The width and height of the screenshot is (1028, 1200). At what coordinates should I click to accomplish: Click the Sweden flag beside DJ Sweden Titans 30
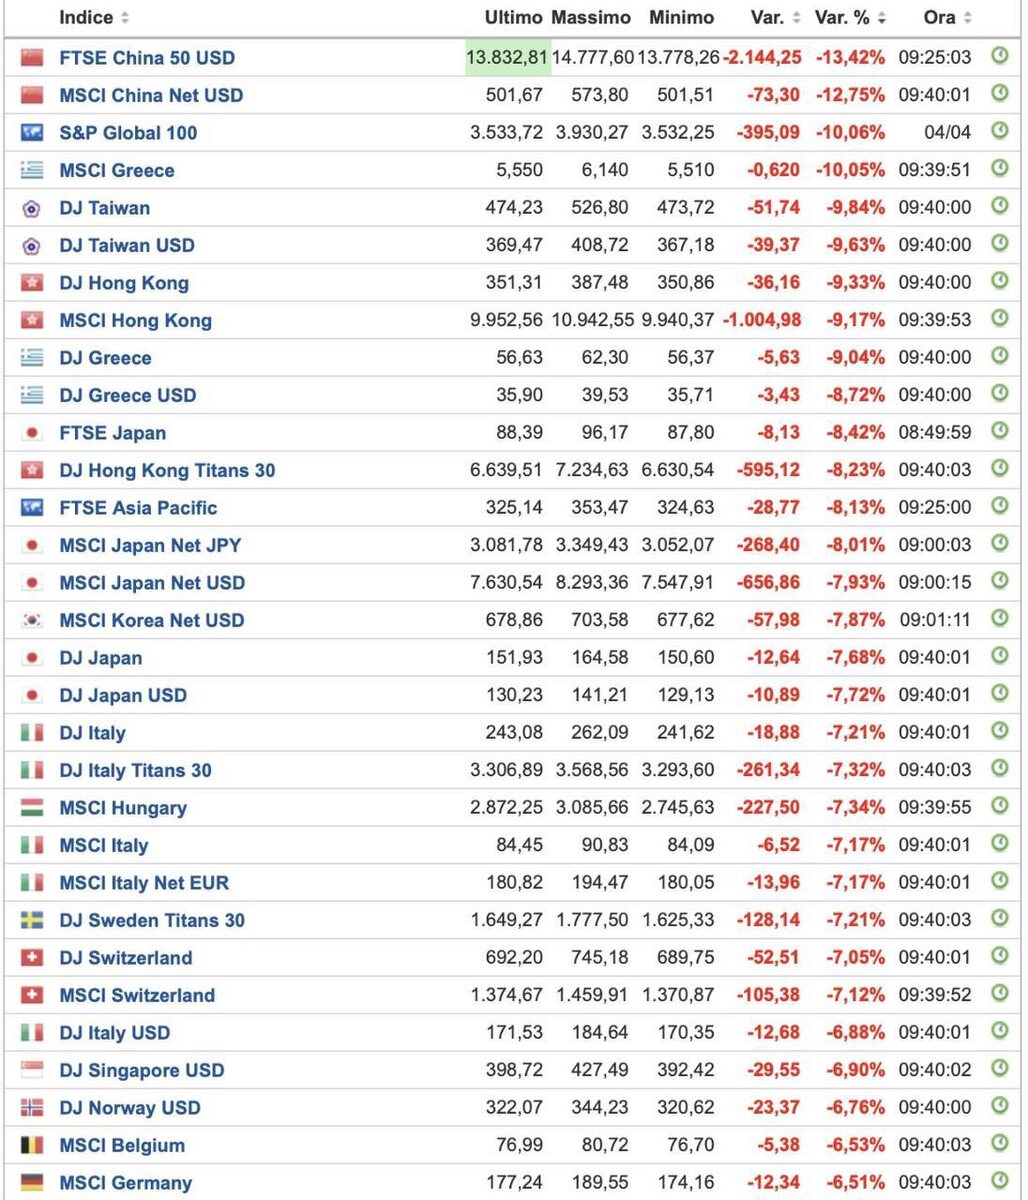(x=32, y=920)
